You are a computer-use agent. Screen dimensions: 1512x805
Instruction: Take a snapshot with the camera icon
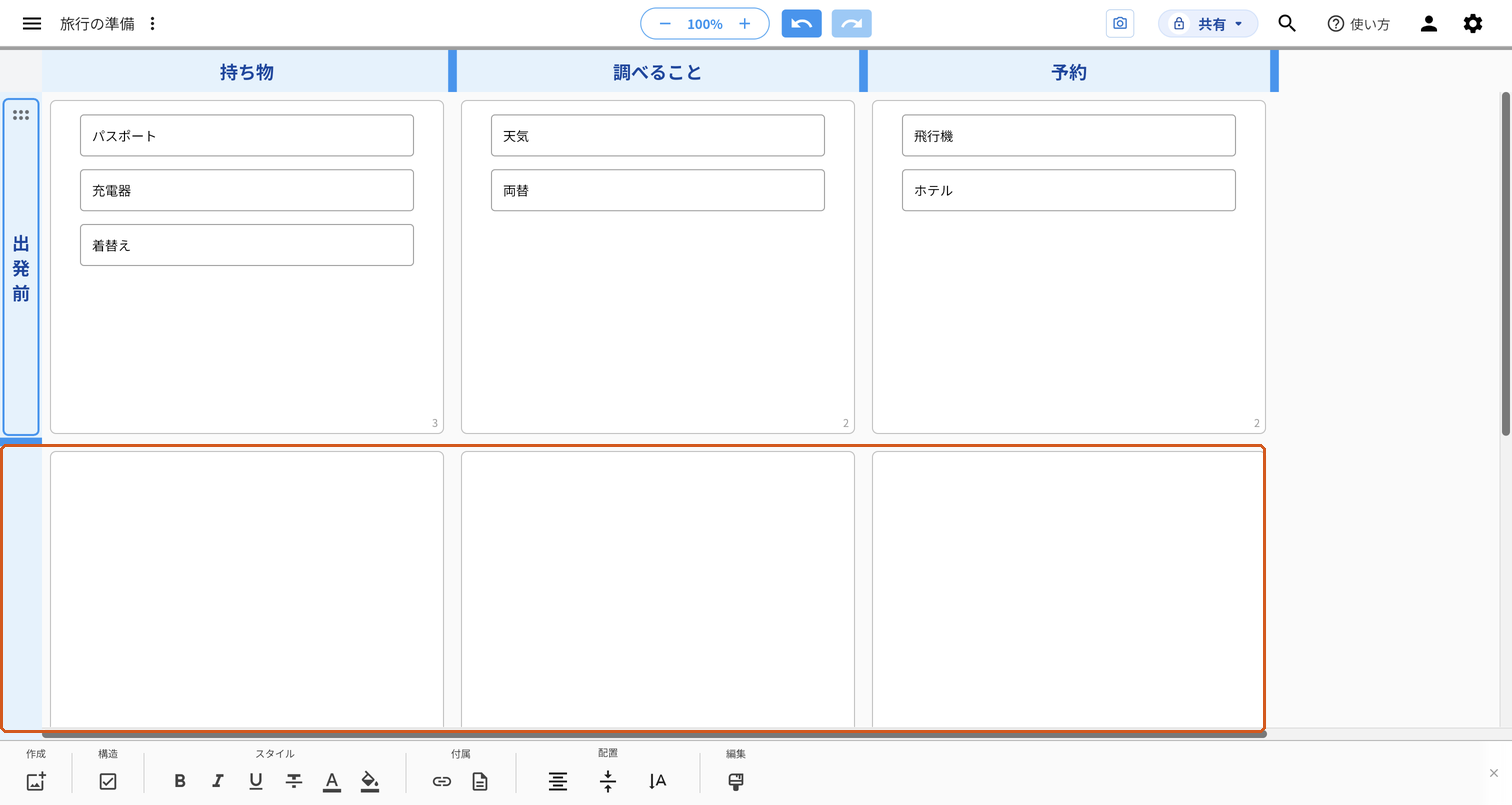pos(1120,23)
